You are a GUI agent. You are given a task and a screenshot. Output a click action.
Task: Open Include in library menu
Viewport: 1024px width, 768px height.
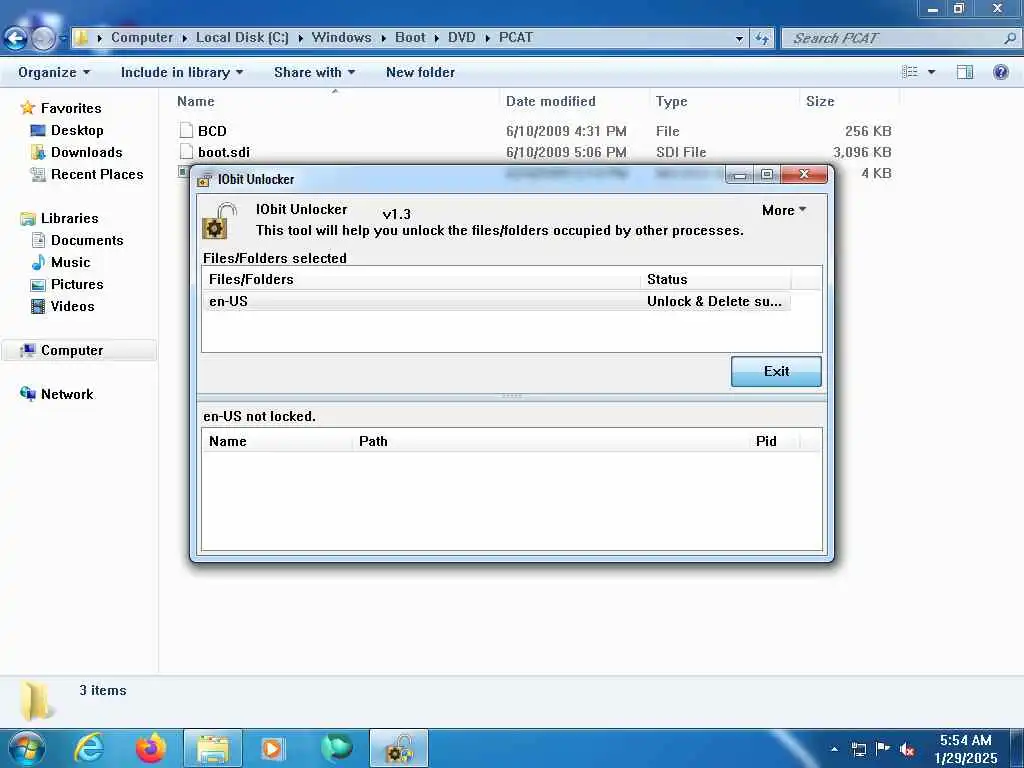click(182, 72)
